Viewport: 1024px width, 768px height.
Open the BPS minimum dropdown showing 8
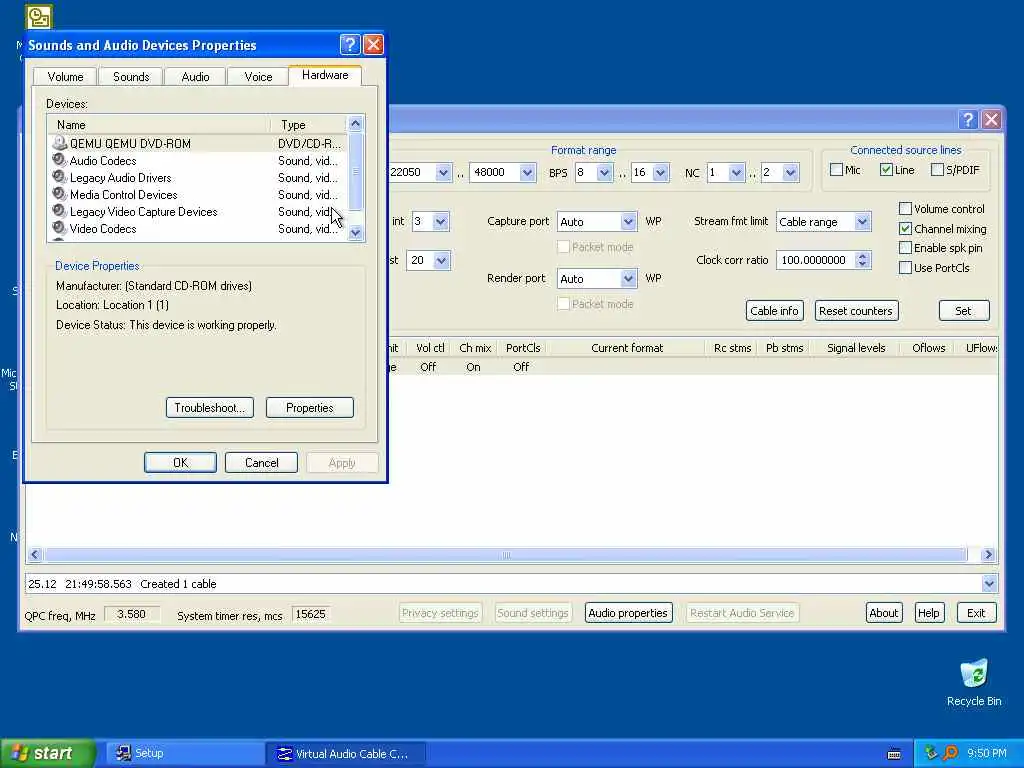pos(604,172)
